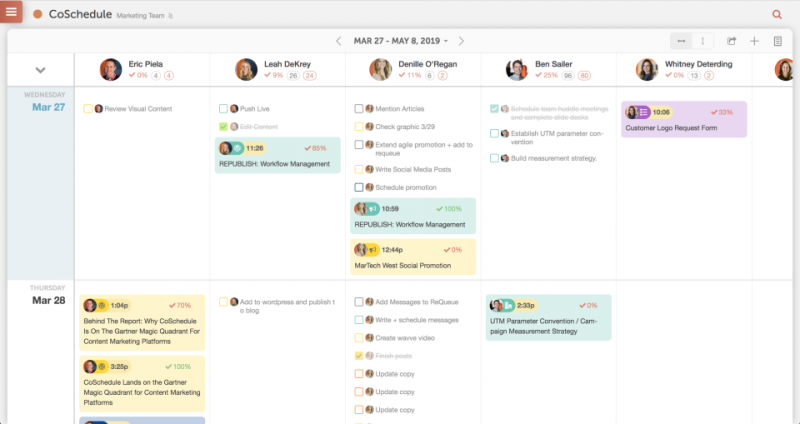Click Leah DeKrey's avatar

point(246,69)
